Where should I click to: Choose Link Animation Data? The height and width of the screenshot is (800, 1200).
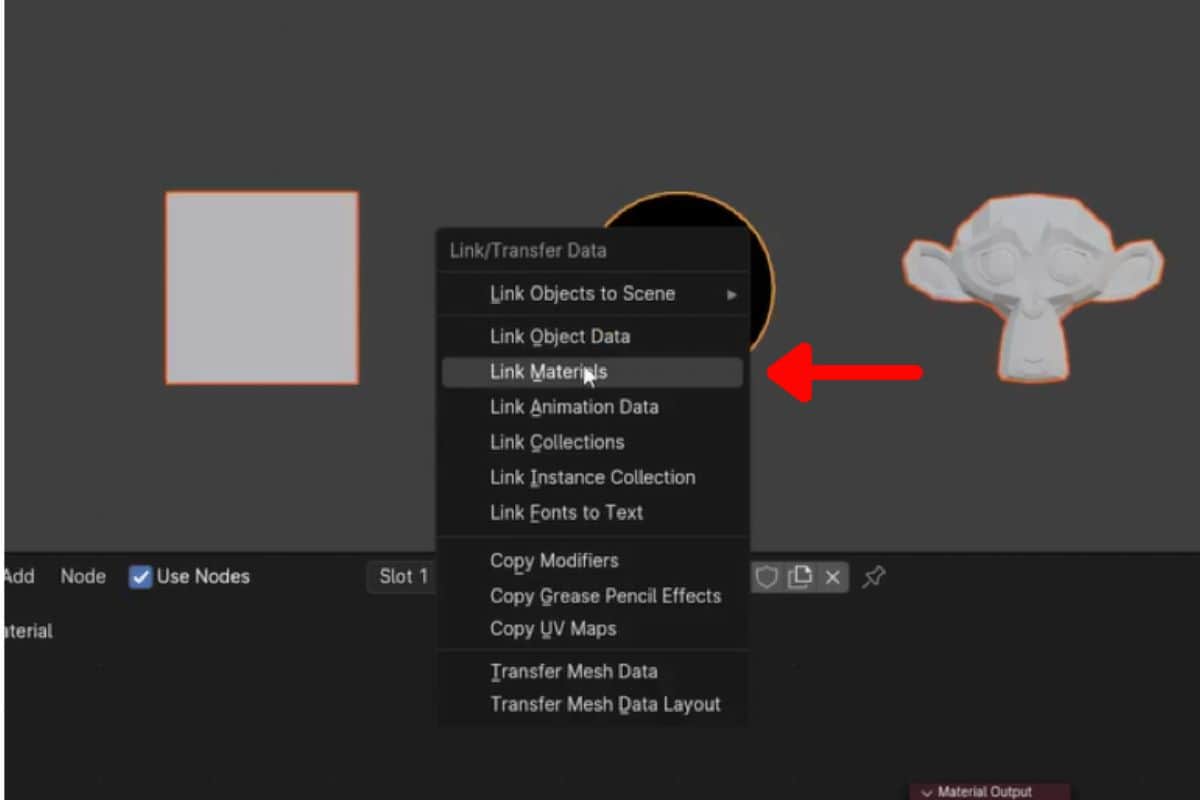(x=574, y=406)
